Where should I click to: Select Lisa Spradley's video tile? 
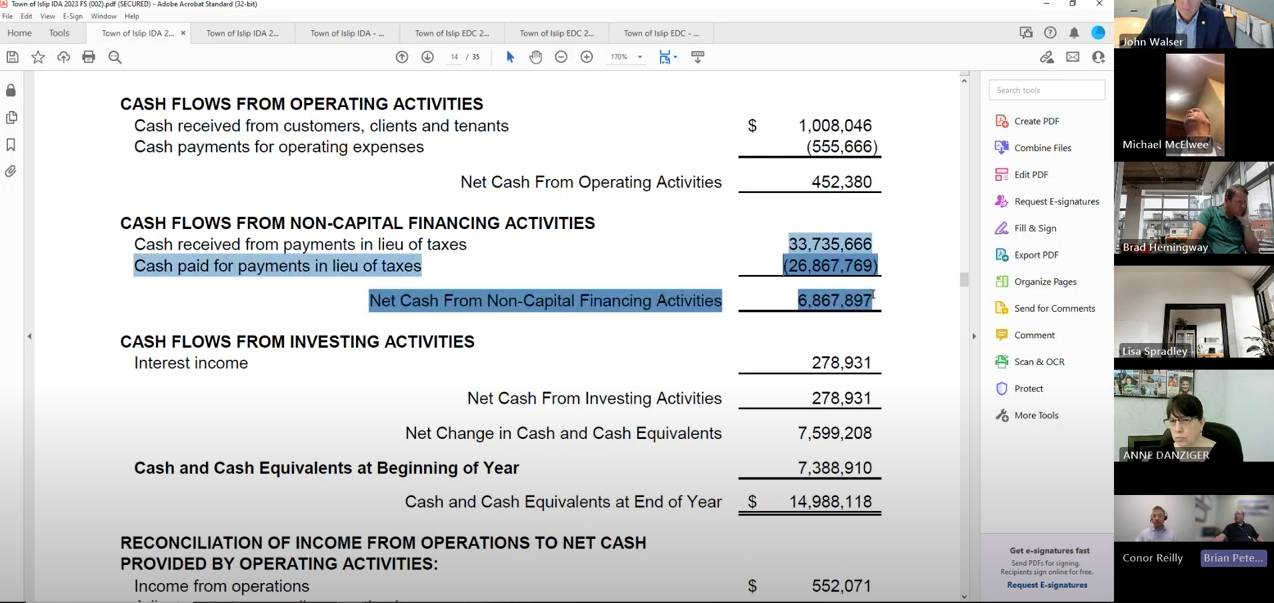click(x=1194, y=311)
